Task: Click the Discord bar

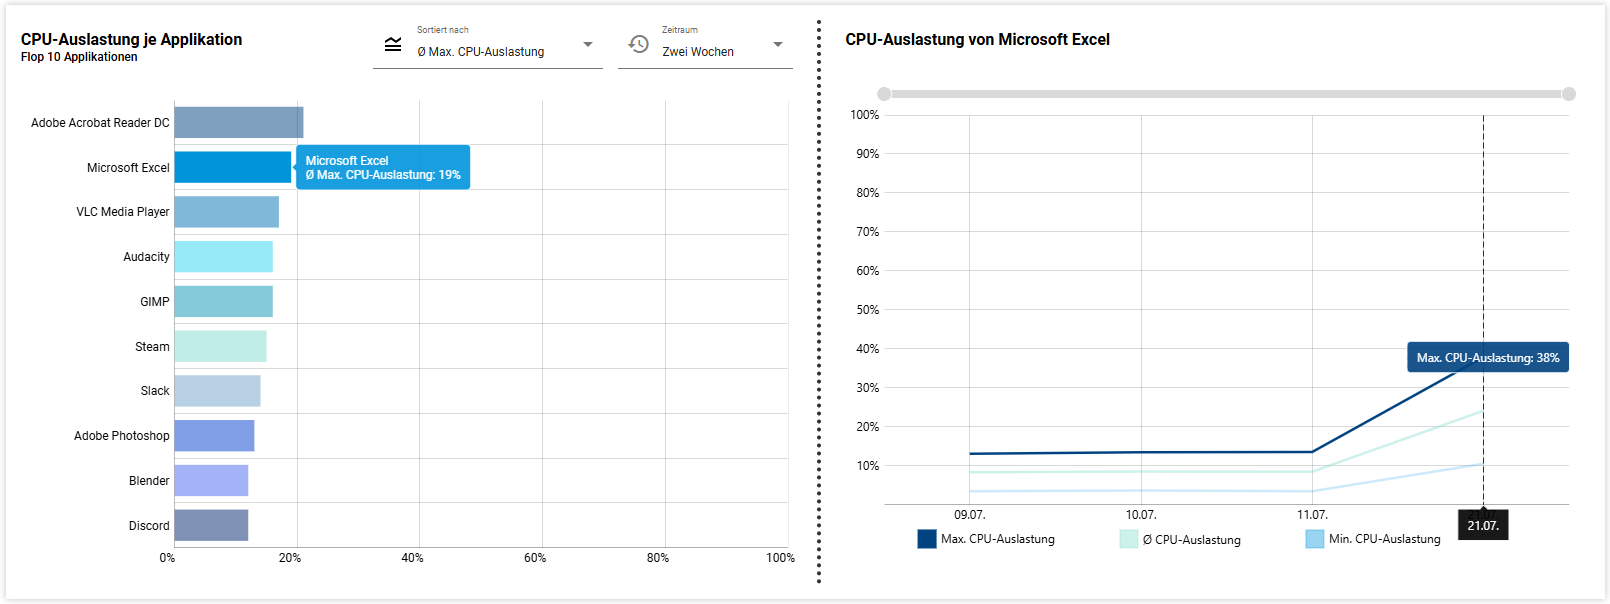Action: (212, 525)
